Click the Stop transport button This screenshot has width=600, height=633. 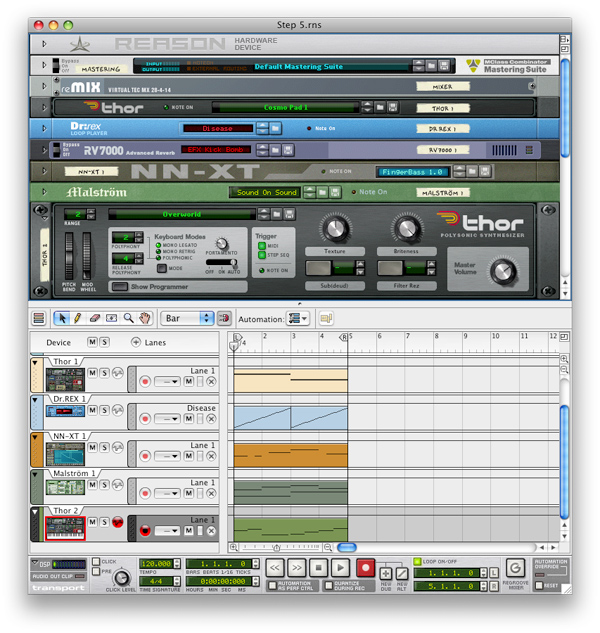318,568
